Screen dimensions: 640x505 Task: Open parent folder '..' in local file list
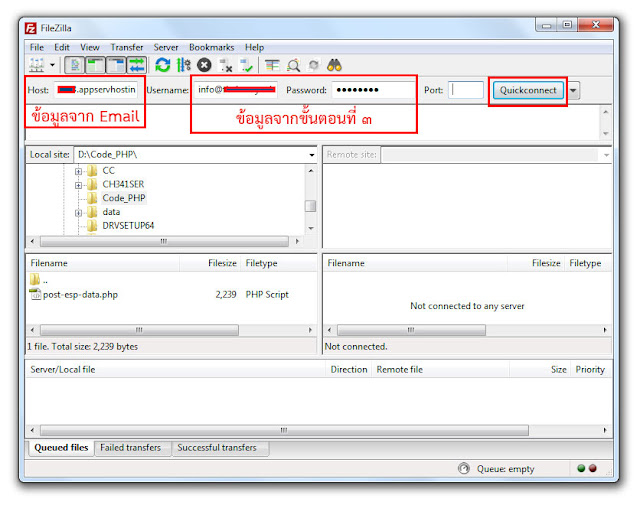(39, 280)
